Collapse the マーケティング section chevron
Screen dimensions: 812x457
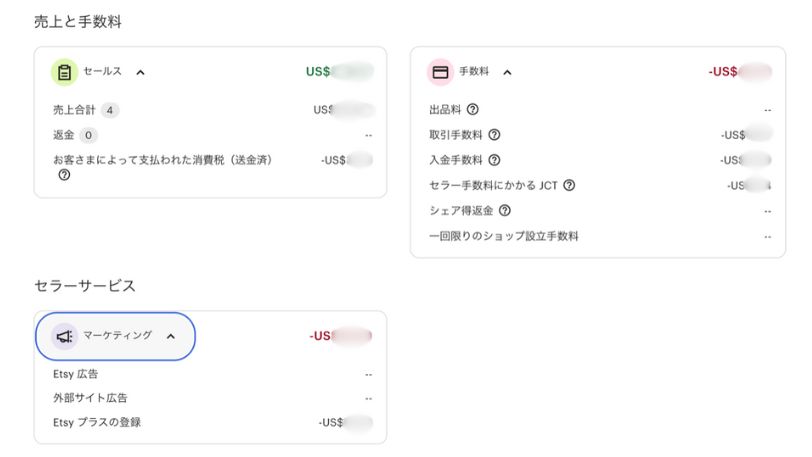point(170,336)
